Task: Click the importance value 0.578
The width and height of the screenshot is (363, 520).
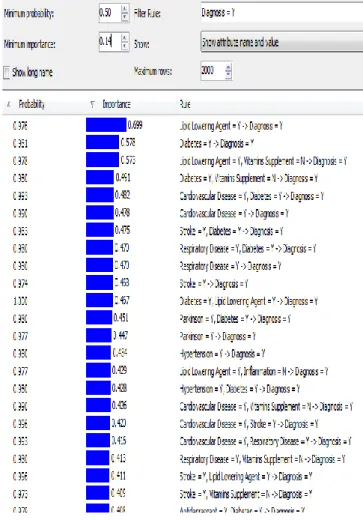Action: pos(128,143)
